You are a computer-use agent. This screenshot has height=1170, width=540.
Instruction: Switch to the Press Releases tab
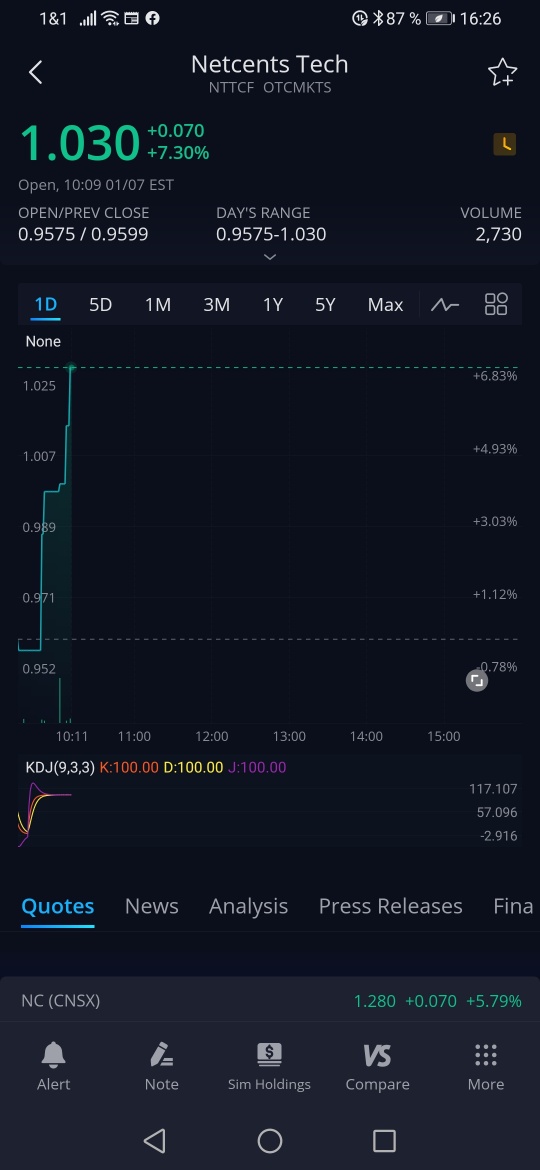[x=390, y=906]
